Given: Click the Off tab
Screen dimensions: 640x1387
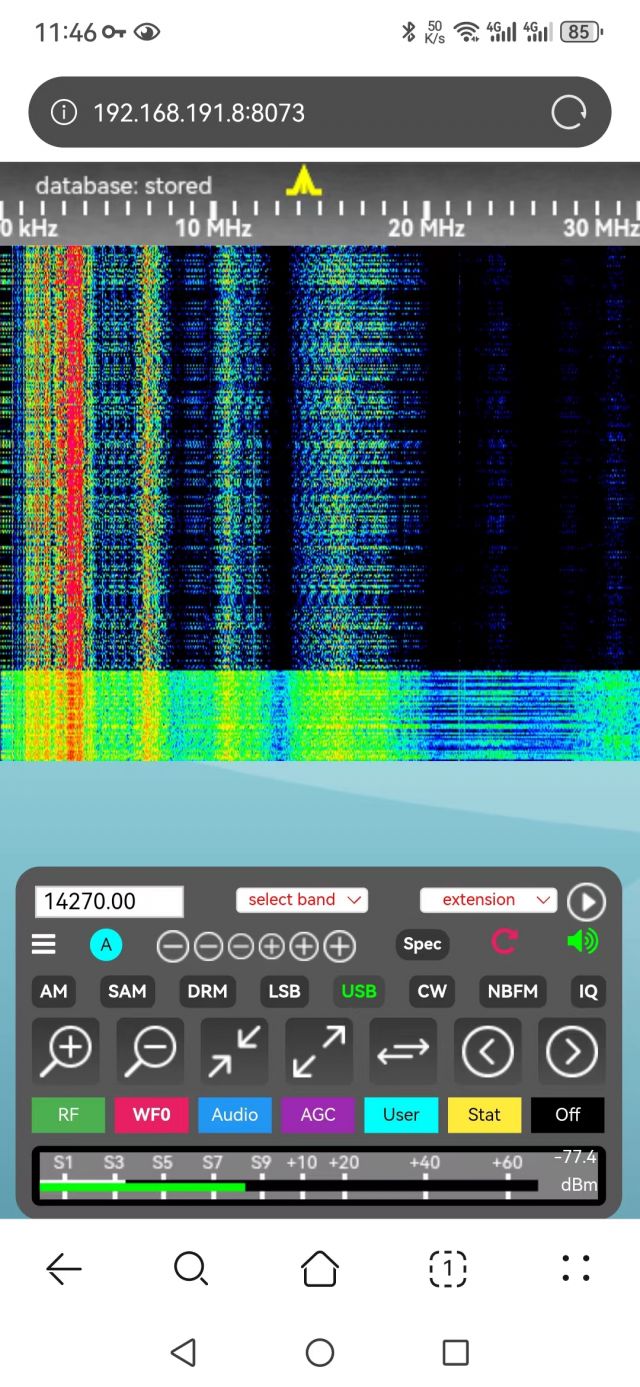Looking at the screenshot, I should (568, 1115).
